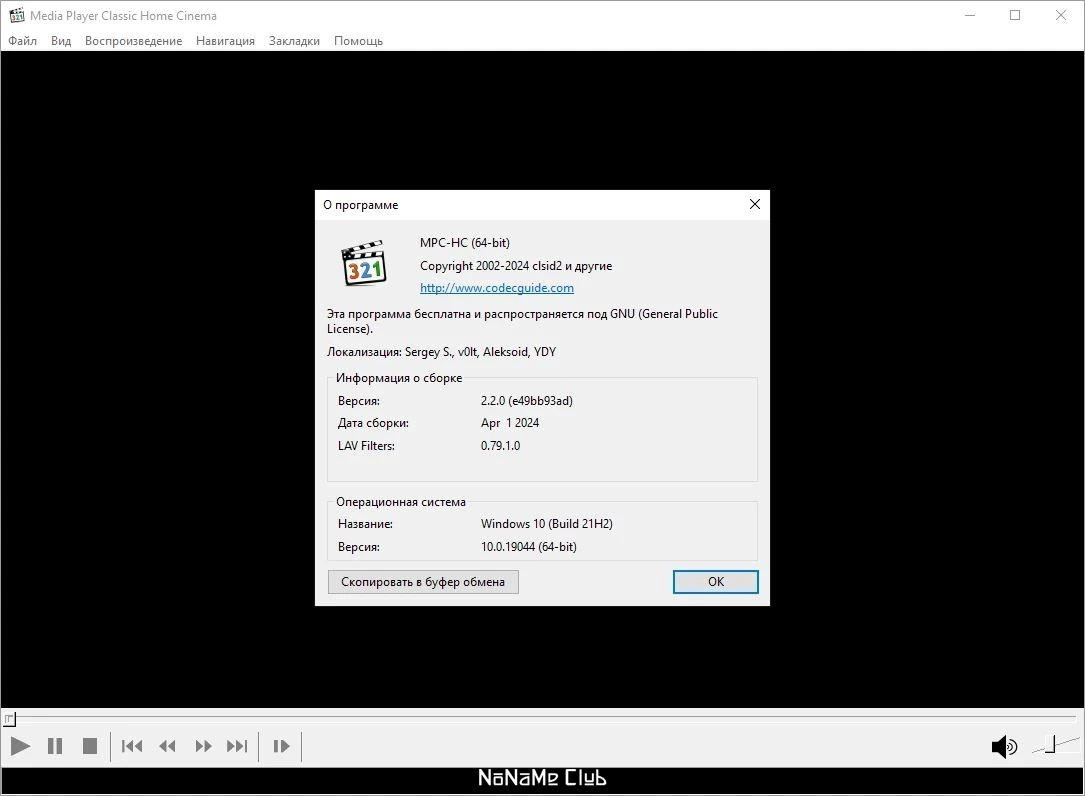Open the Закладки menu
This screenshot has width=1085, height=796.
294,41
